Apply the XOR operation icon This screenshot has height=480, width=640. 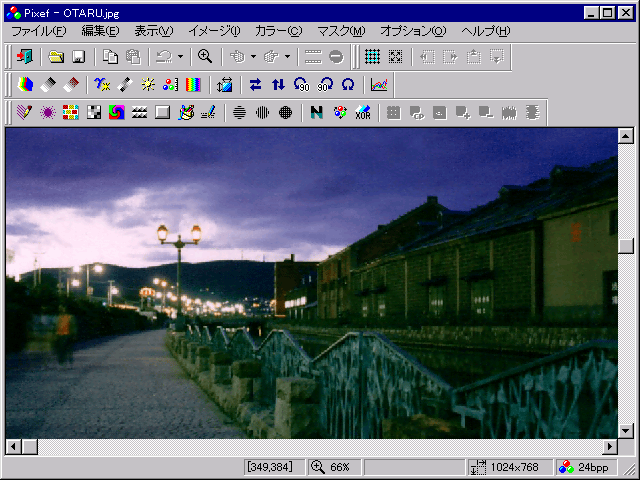[x=362, y=112]
